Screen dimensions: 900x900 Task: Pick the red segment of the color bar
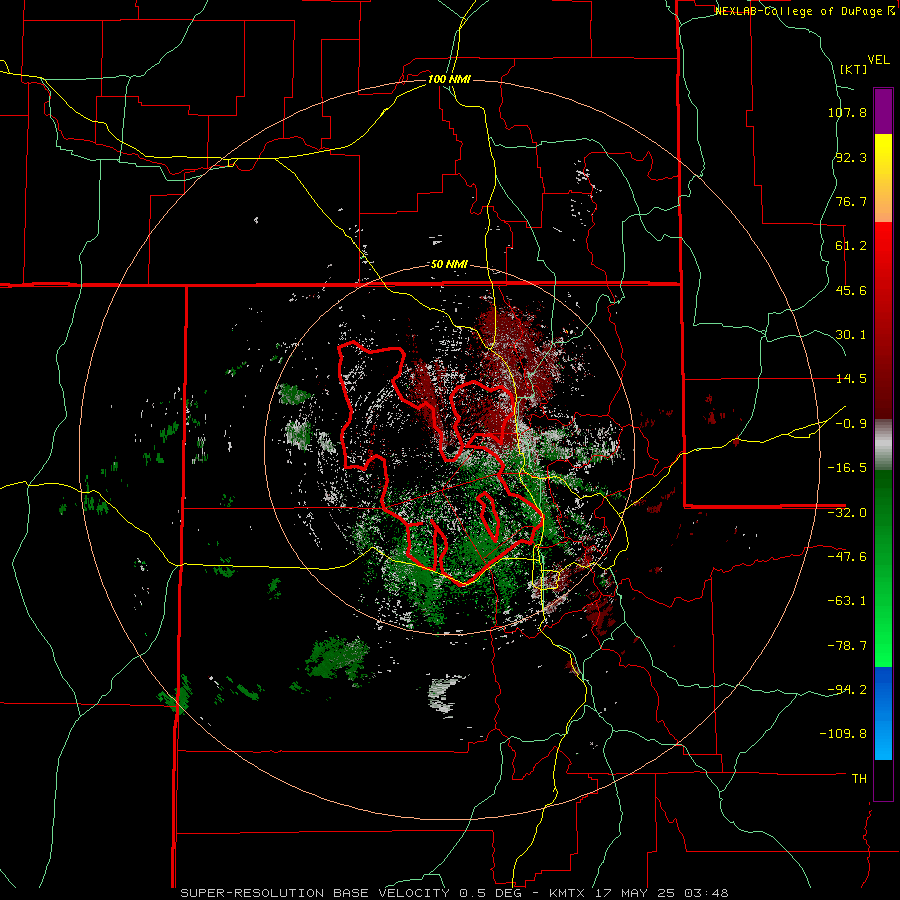tap(883, 320)
